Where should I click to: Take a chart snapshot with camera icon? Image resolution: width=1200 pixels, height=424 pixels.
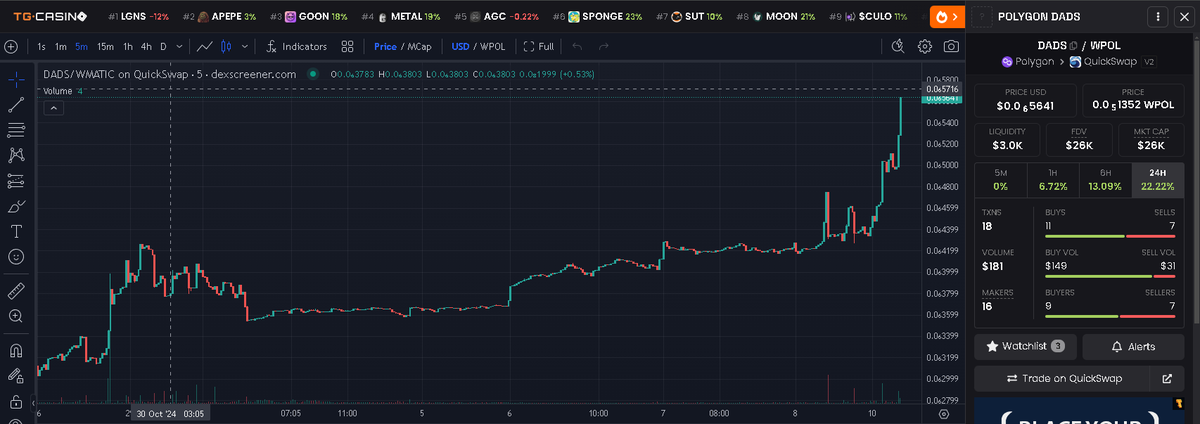click(x=952, y=46)
